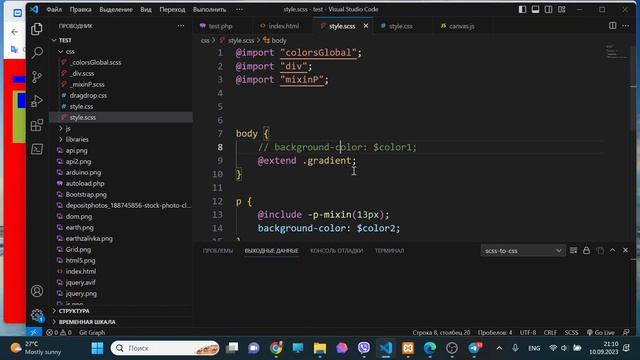Open the File menu

tap(54, 9)
